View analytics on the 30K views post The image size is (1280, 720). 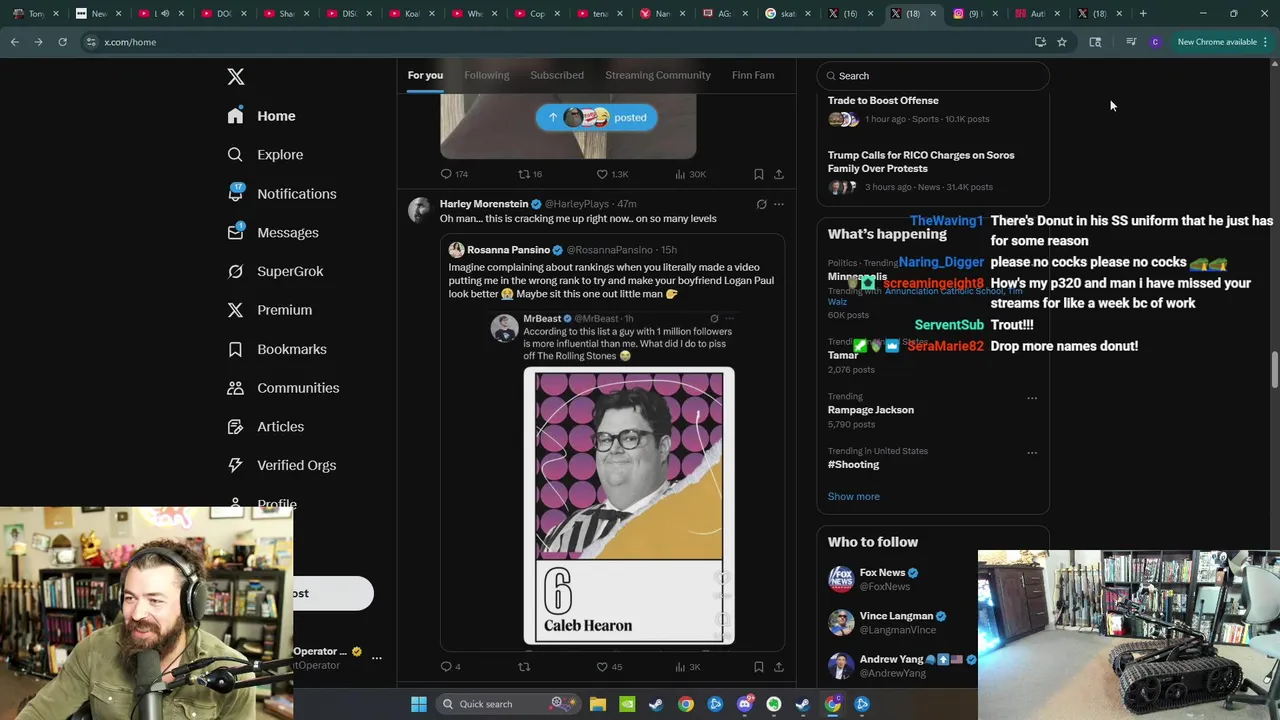[x=690, y=174]
